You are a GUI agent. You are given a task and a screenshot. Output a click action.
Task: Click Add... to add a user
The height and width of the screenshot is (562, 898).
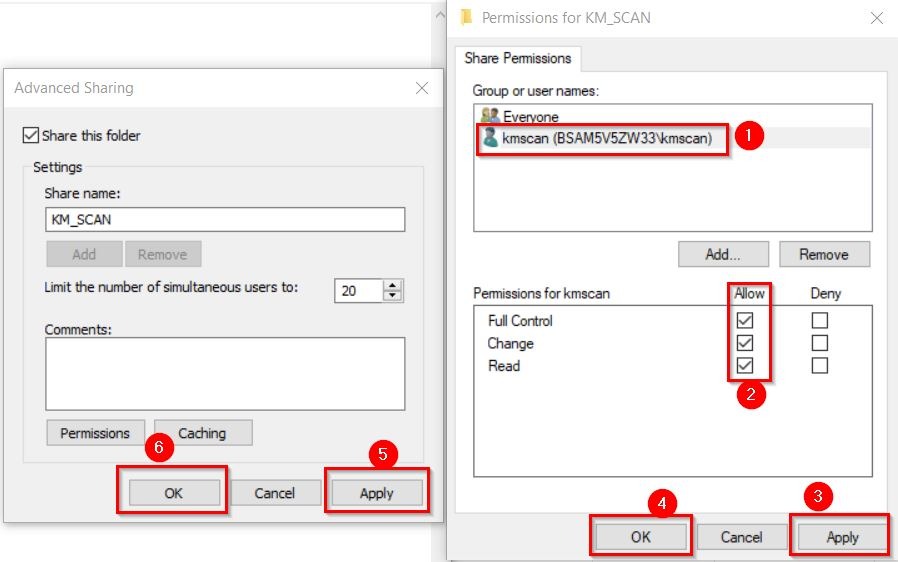(x=722, y=254)
